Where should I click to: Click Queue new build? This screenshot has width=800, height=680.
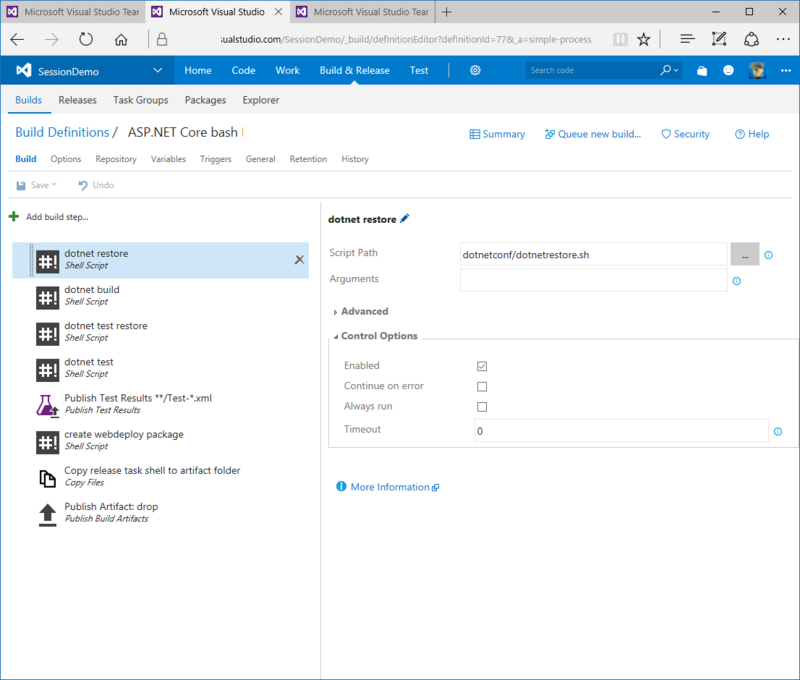593,134
